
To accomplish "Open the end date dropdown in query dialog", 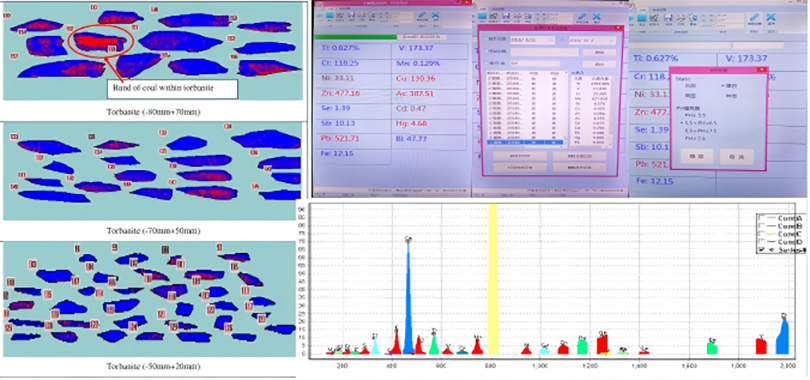I will (x=611, y=40).
